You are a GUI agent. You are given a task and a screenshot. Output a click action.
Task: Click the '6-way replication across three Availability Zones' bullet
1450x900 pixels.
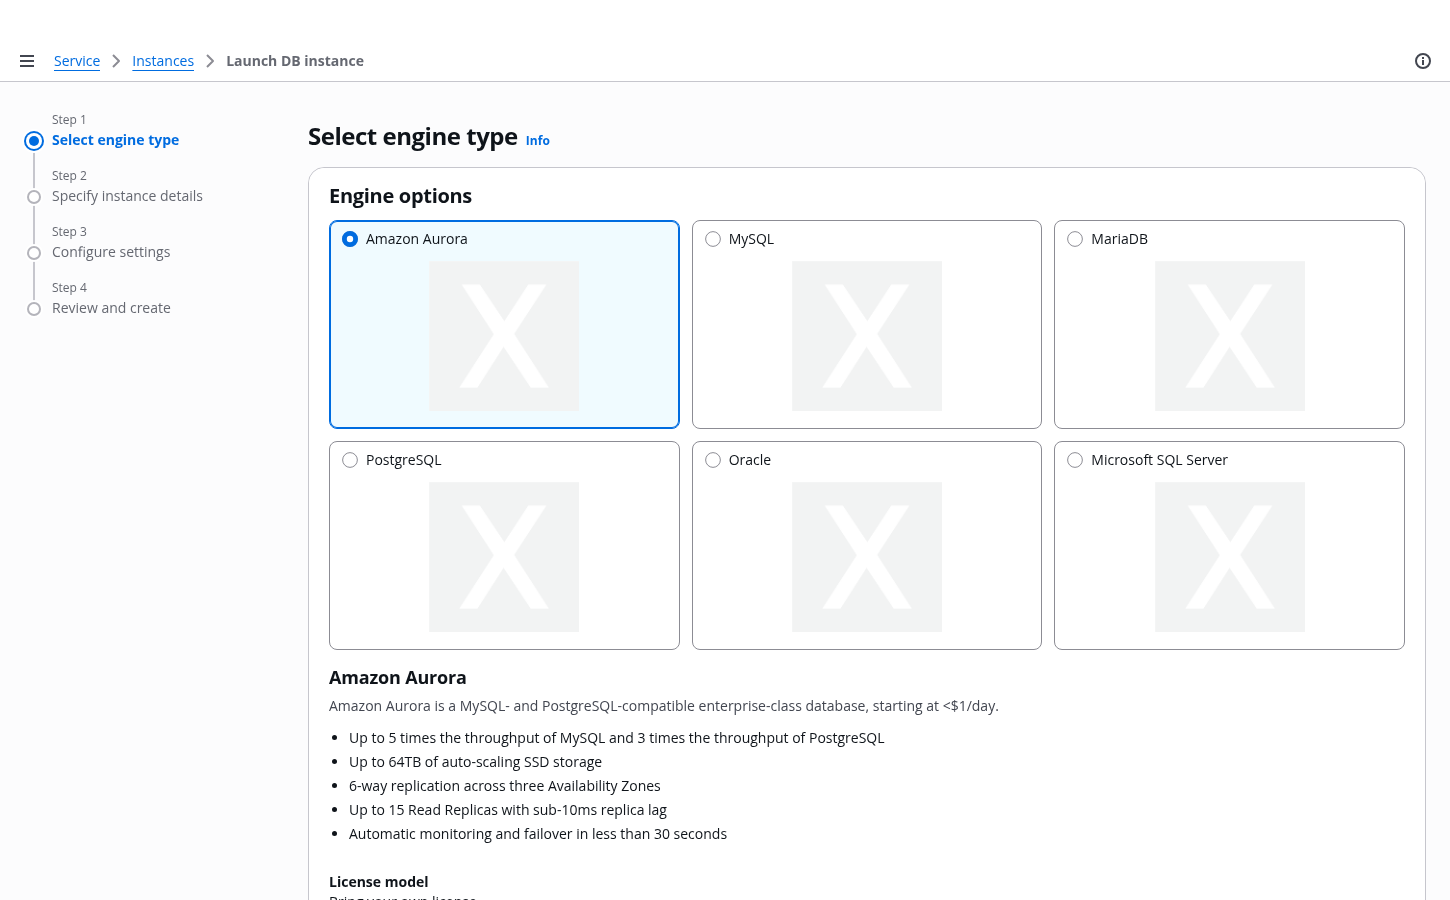click(505, 786)
